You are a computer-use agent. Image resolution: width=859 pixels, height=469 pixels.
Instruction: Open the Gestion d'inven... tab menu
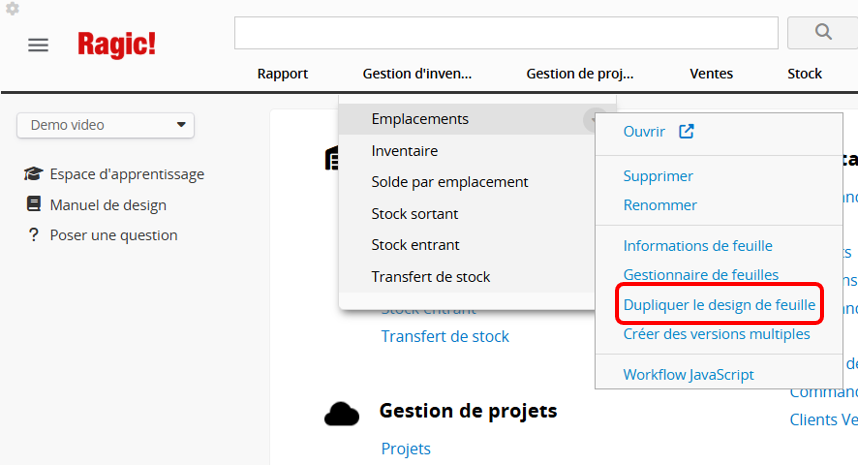(x=417, y=73)
